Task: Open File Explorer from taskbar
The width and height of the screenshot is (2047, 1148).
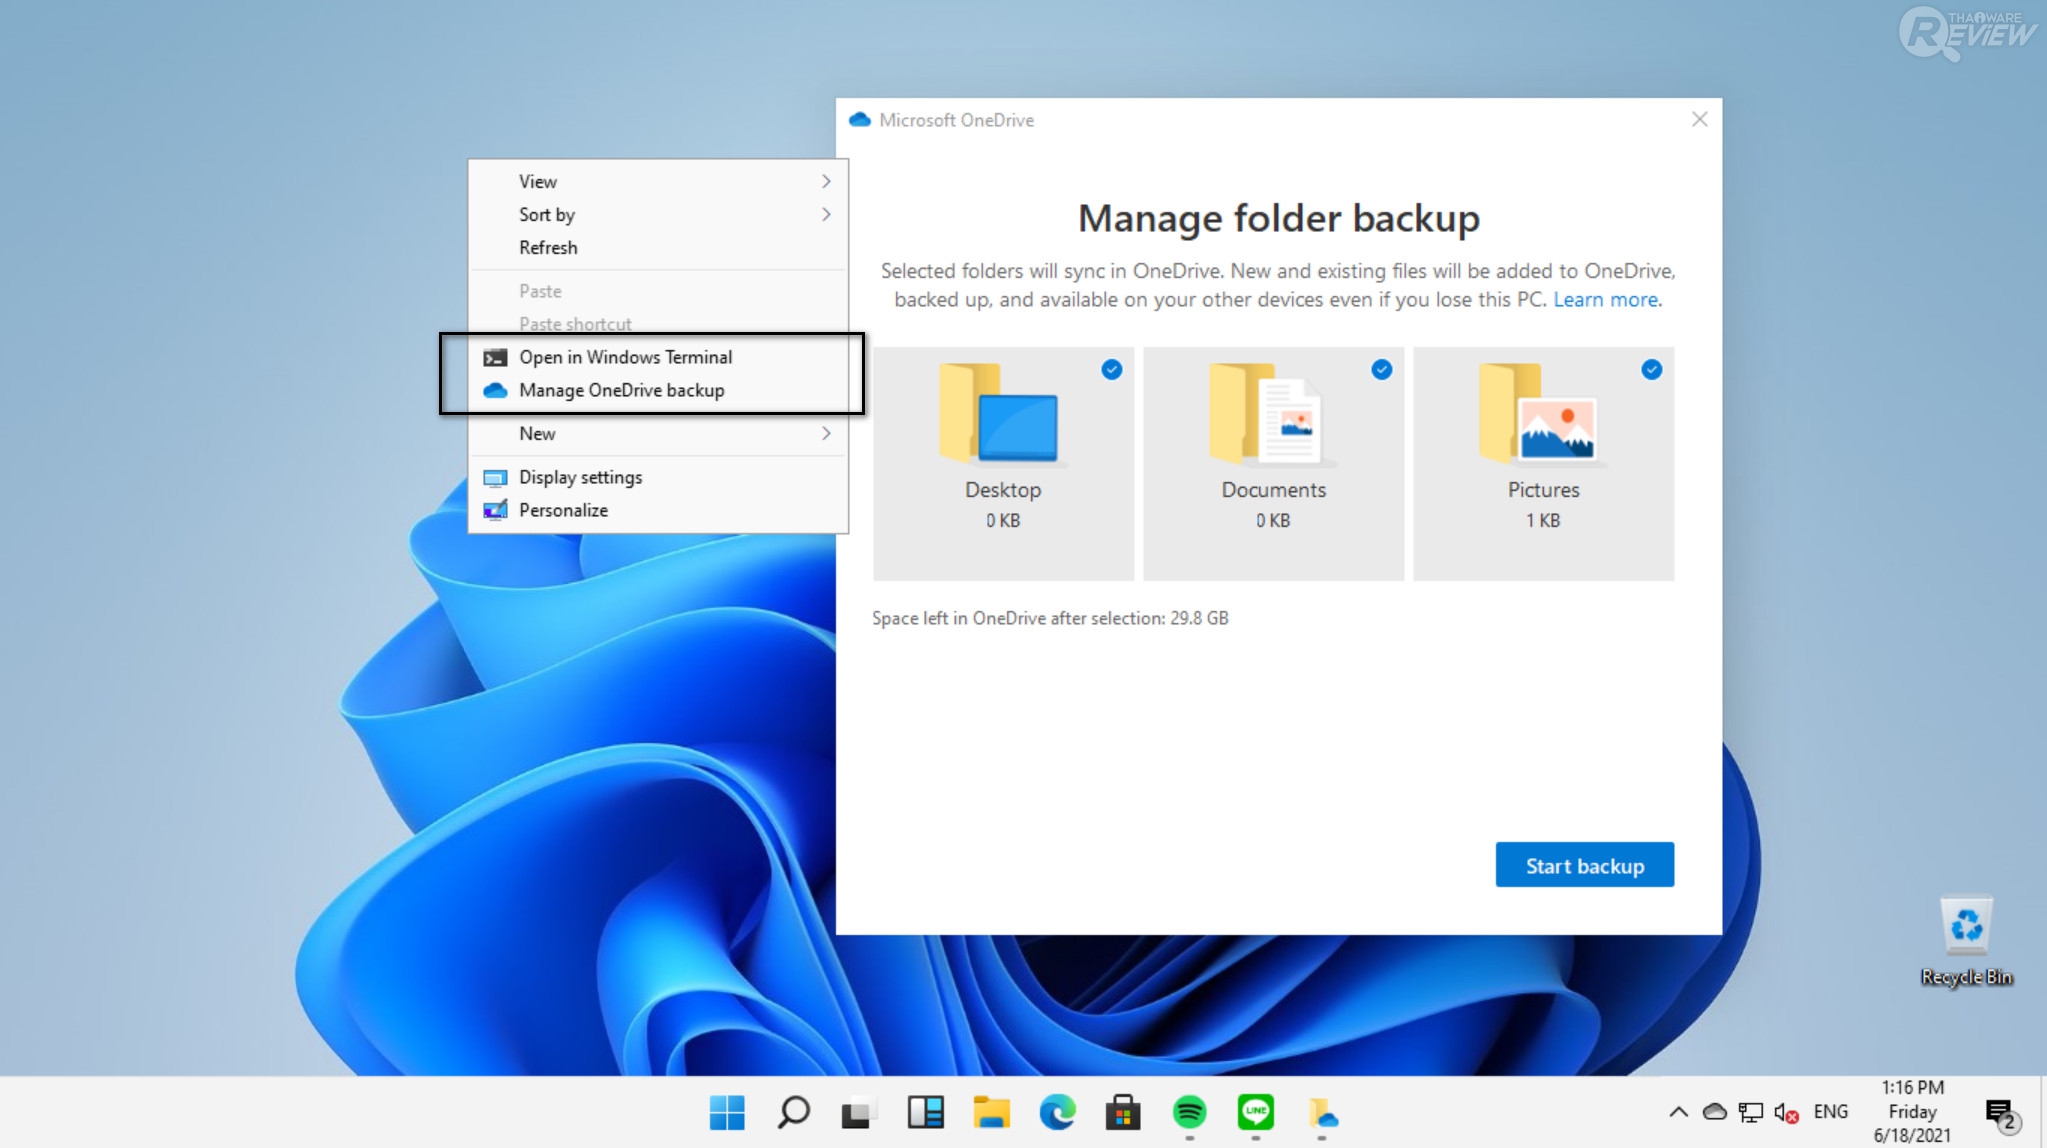Action: tap(991, 1111)
